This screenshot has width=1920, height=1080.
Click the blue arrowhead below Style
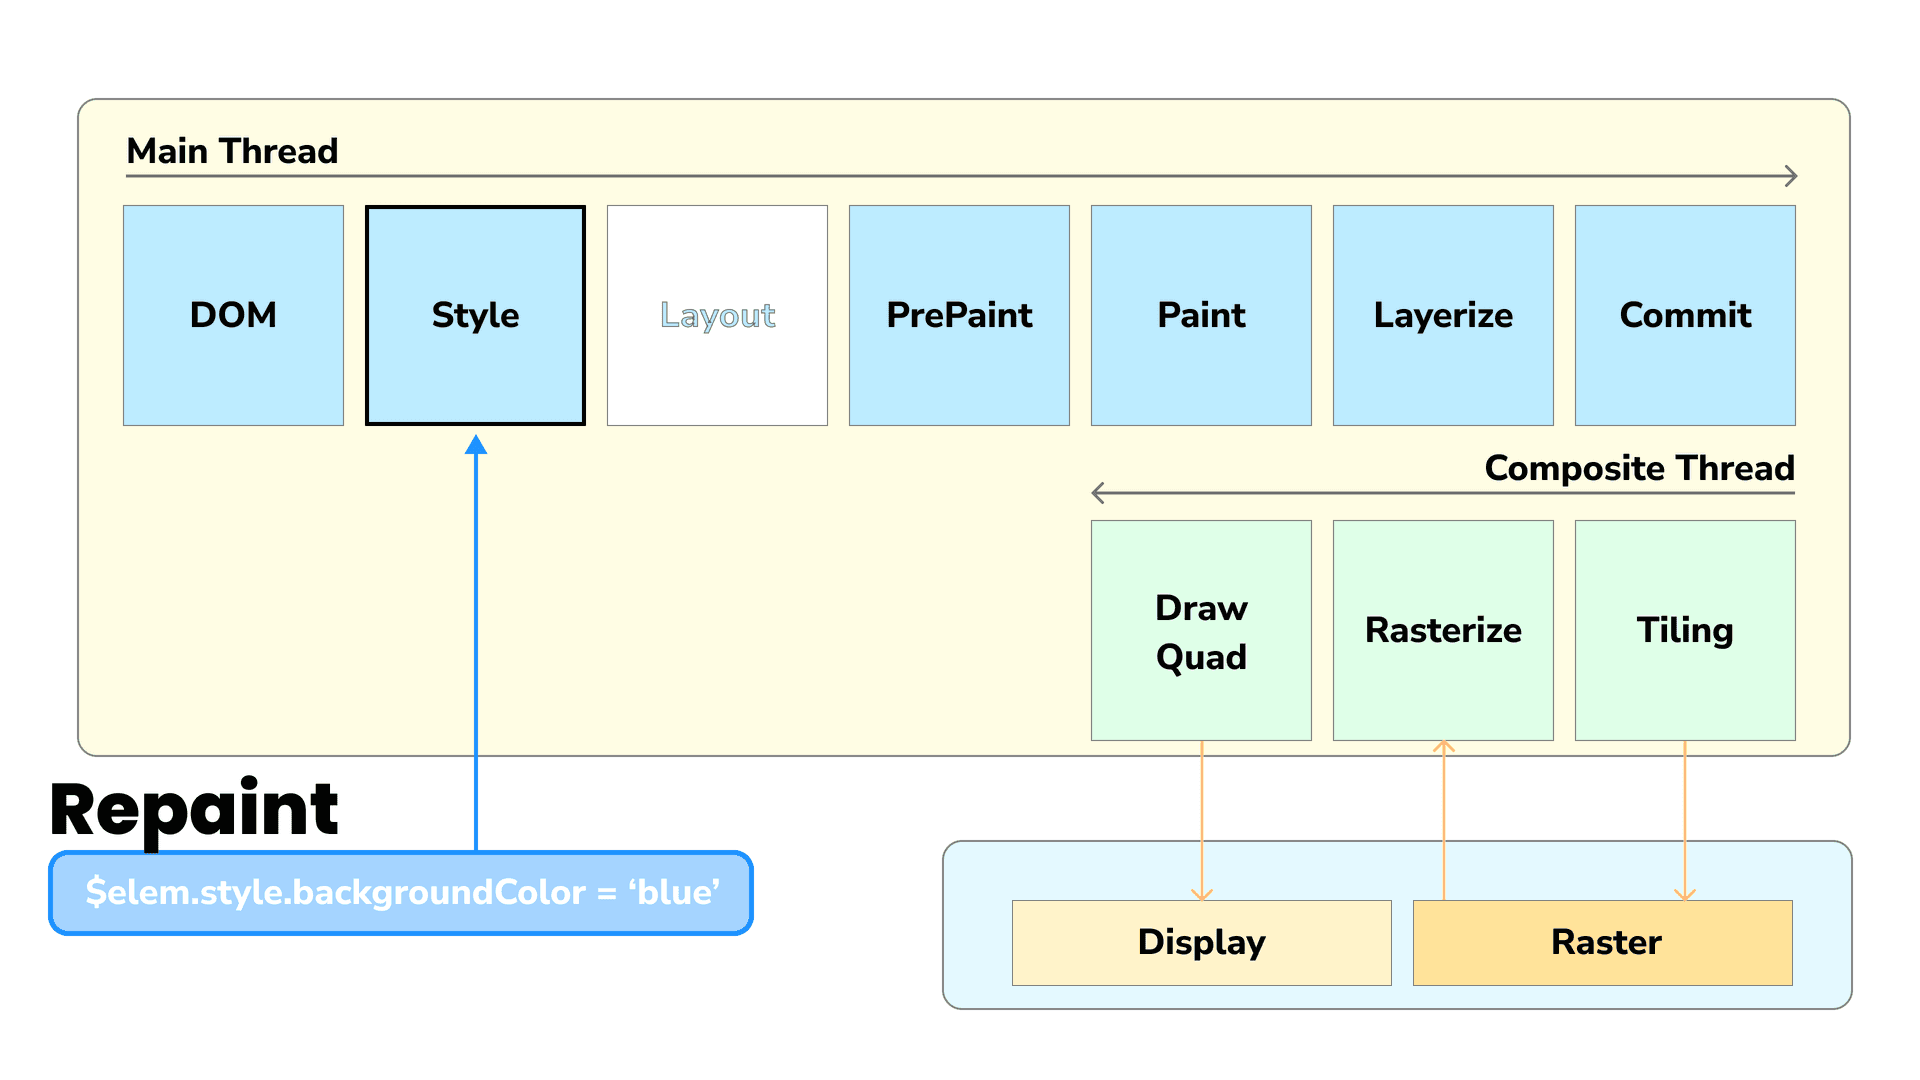pyautogui.click(x=476, y=445)
